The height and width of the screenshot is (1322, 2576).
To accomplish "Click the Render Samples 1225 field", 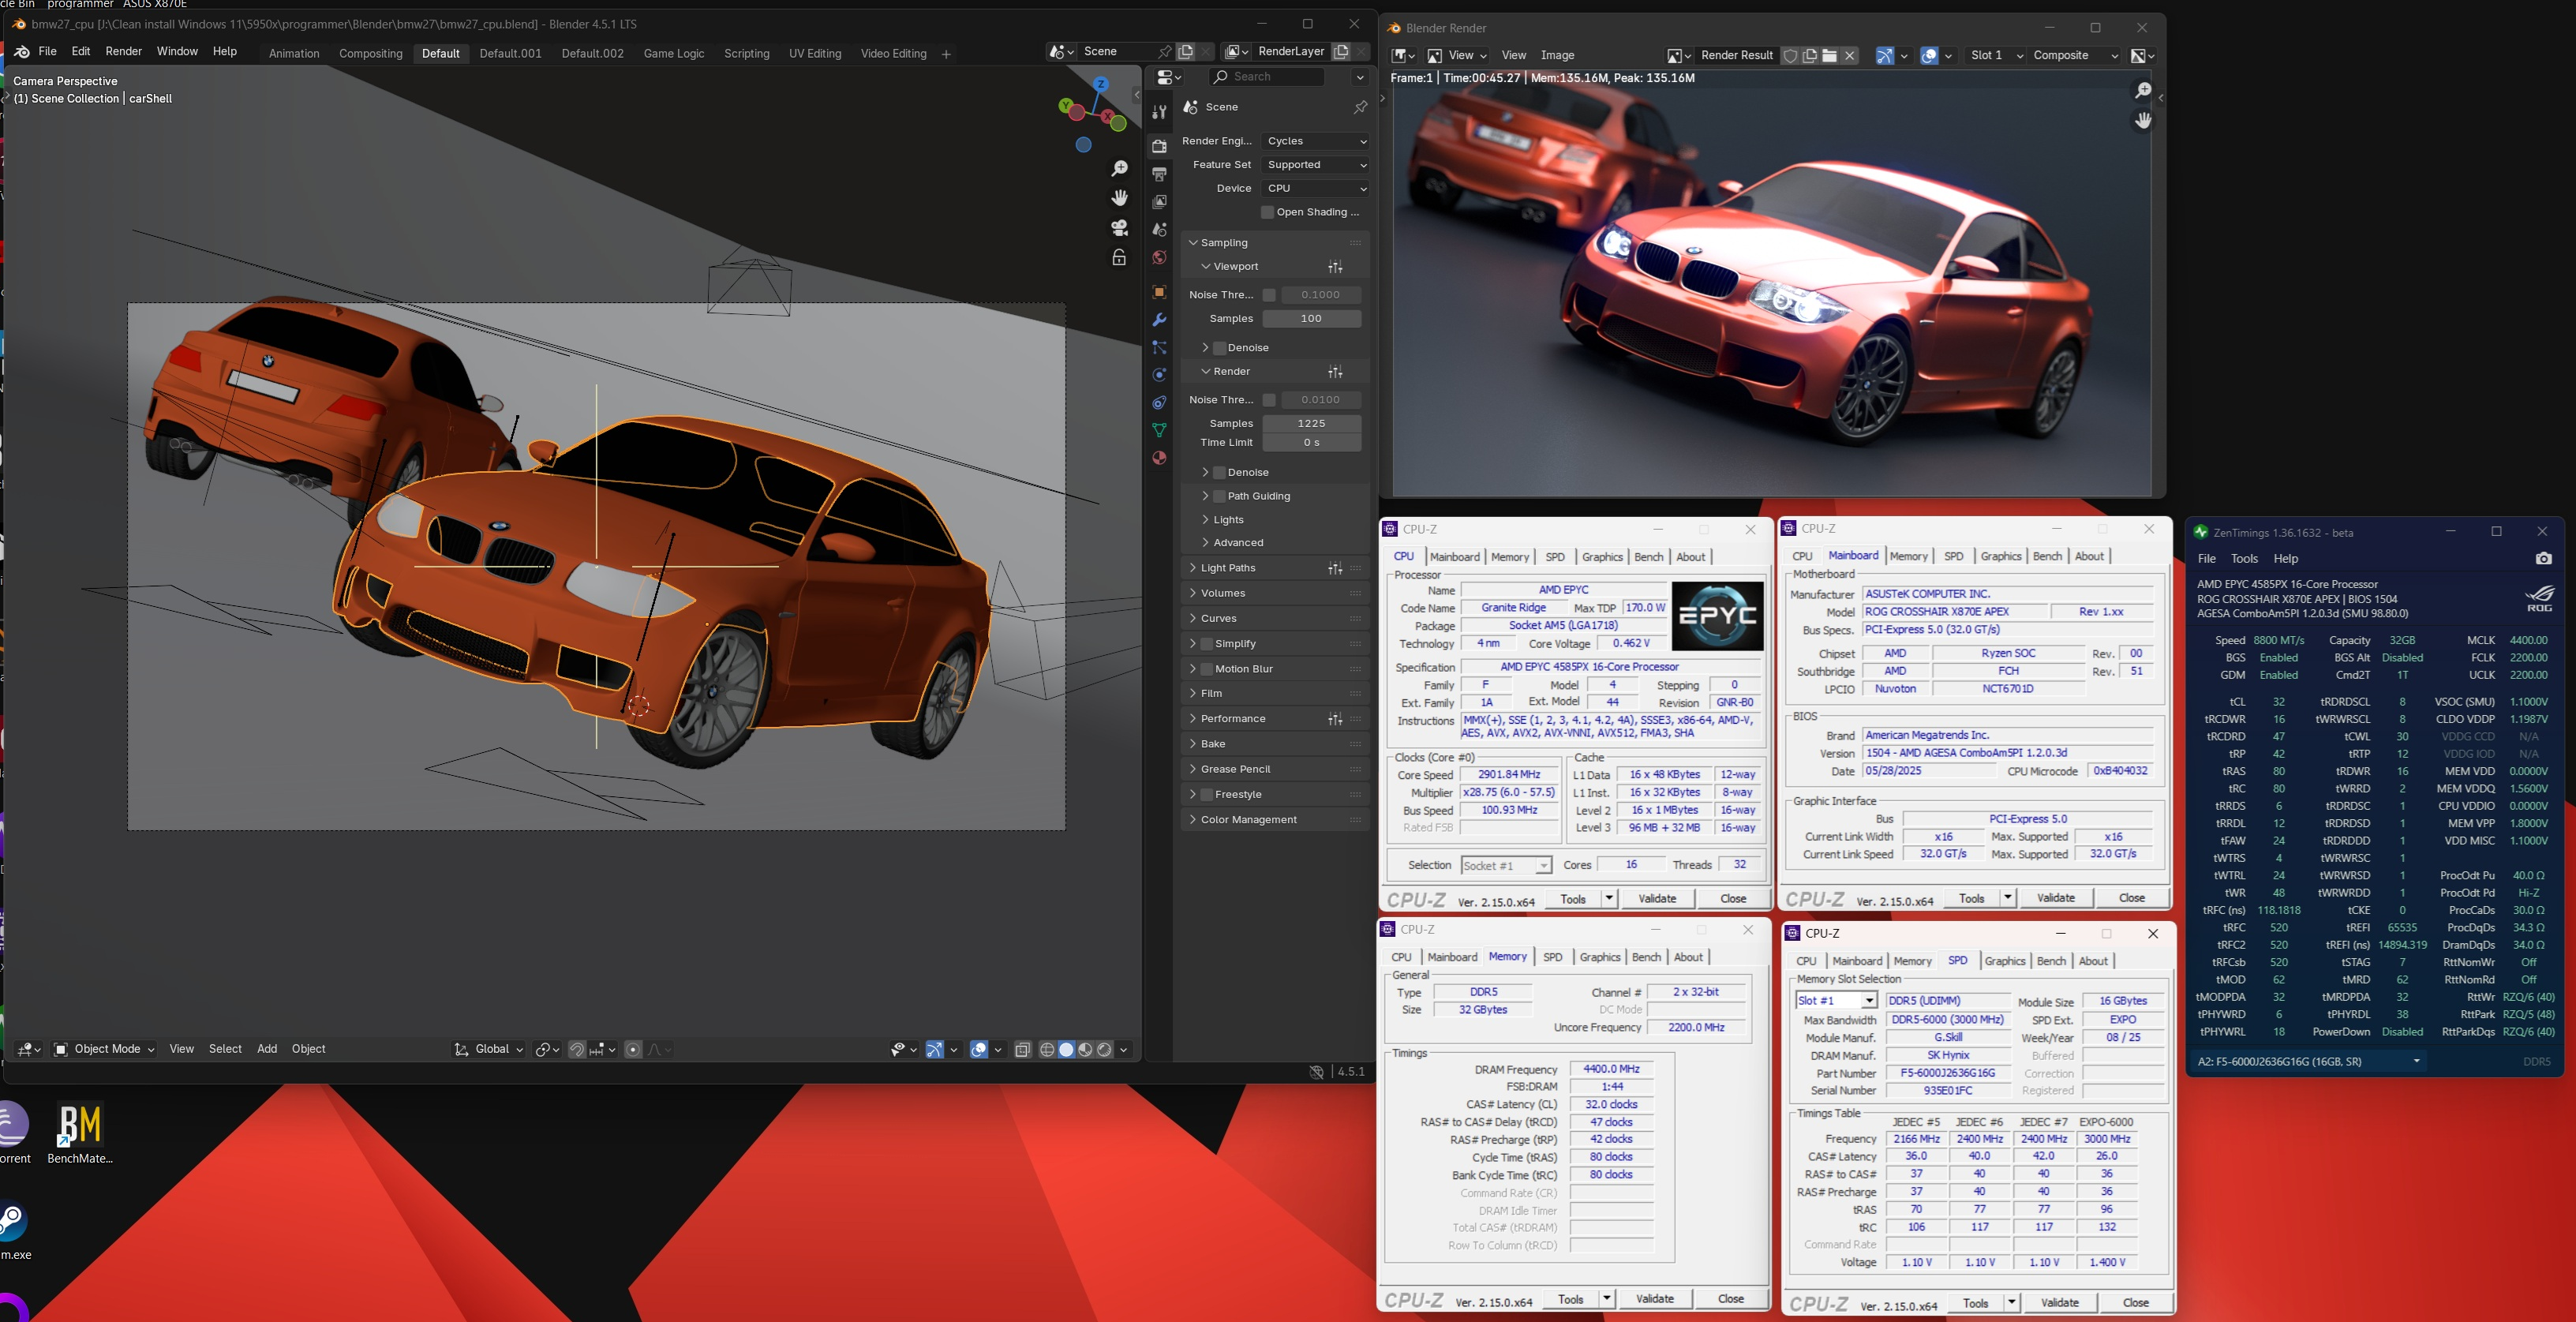I will coord(1311,424).
